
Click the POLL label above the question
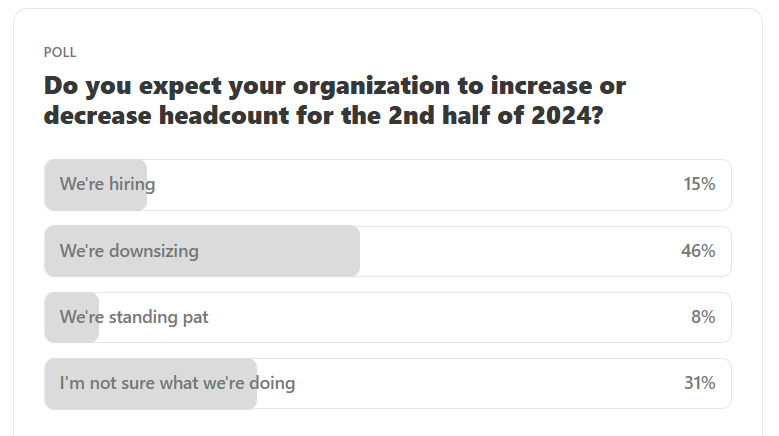(x=60, y=52)
